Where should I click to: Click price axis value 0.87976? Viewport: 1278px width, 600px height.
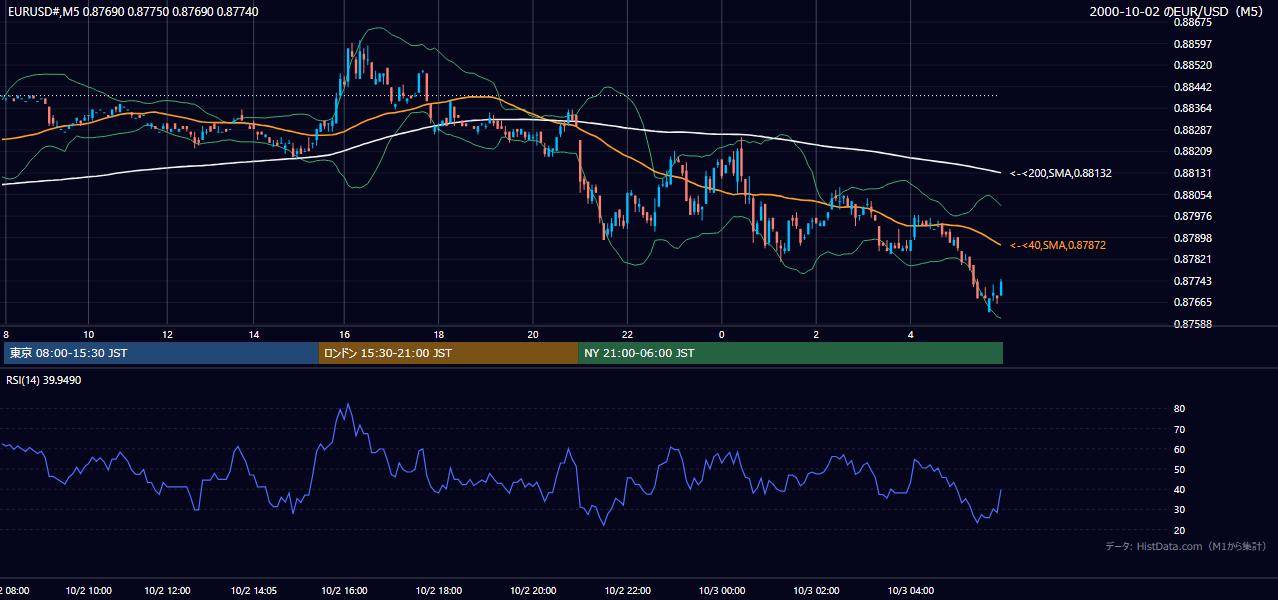click(x=1192, y=216)
